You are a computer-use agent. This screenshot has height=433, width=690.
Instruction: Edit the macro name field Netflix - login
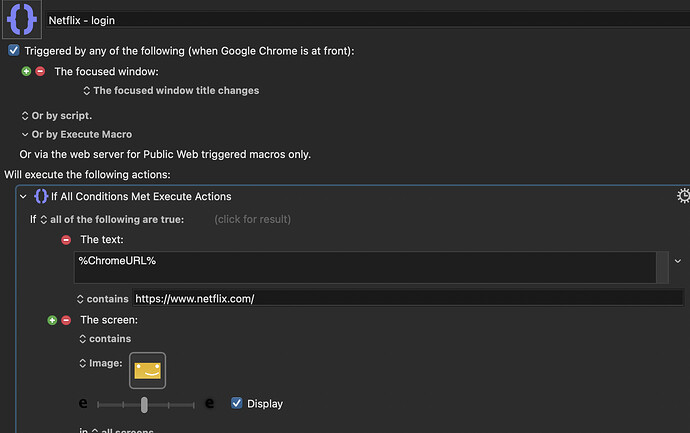pos(368,20)
